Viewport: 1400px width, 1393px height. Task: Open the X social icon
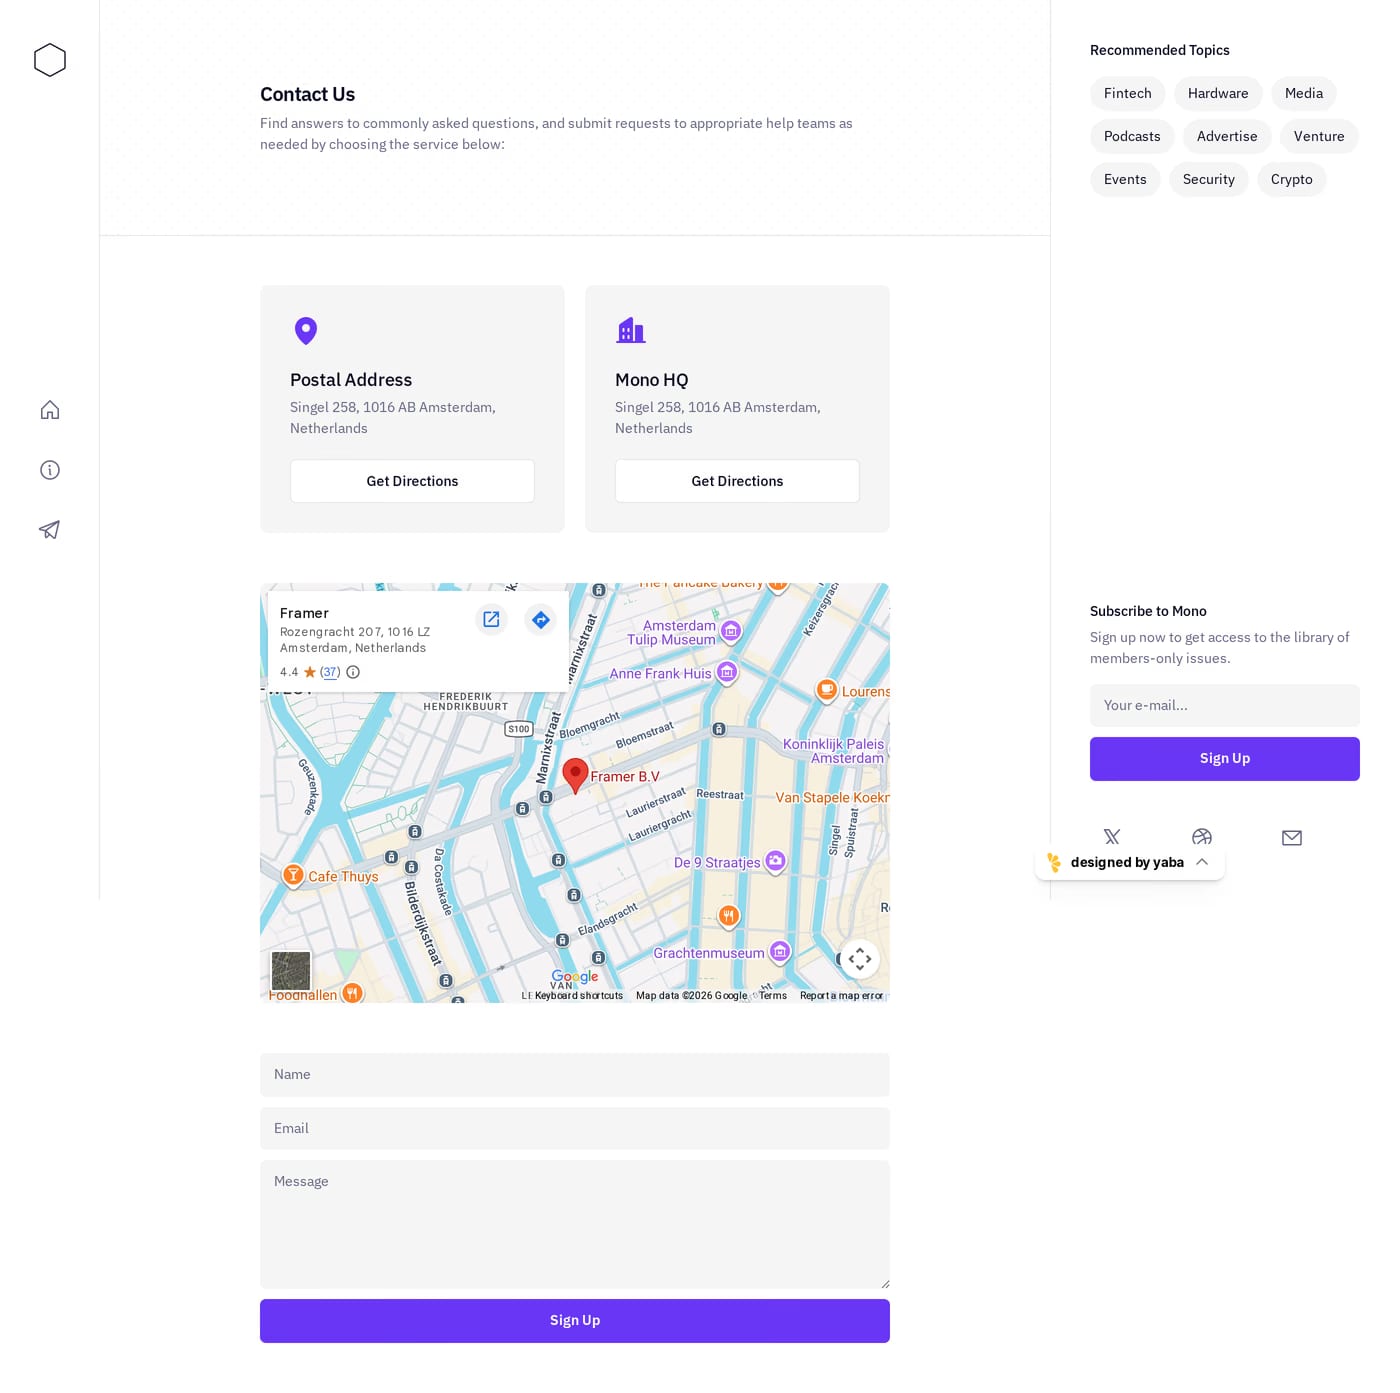click(x=1112, y=837)
